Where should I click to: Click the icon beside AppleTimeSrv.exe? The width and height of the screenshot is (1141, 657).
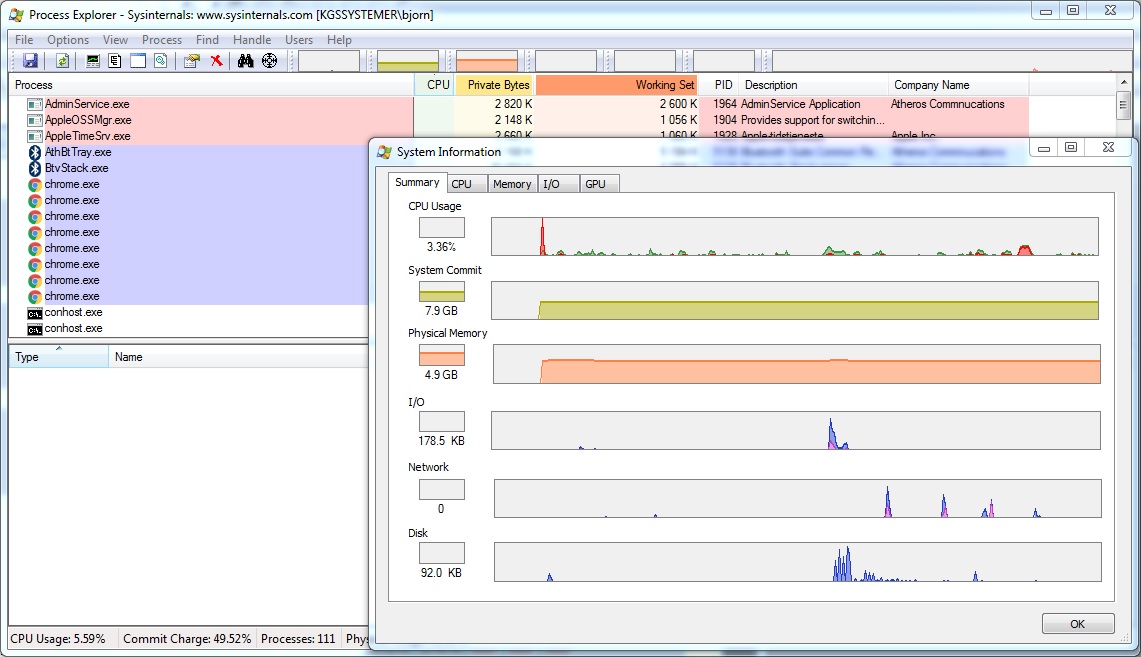click(x=34, y=136)
